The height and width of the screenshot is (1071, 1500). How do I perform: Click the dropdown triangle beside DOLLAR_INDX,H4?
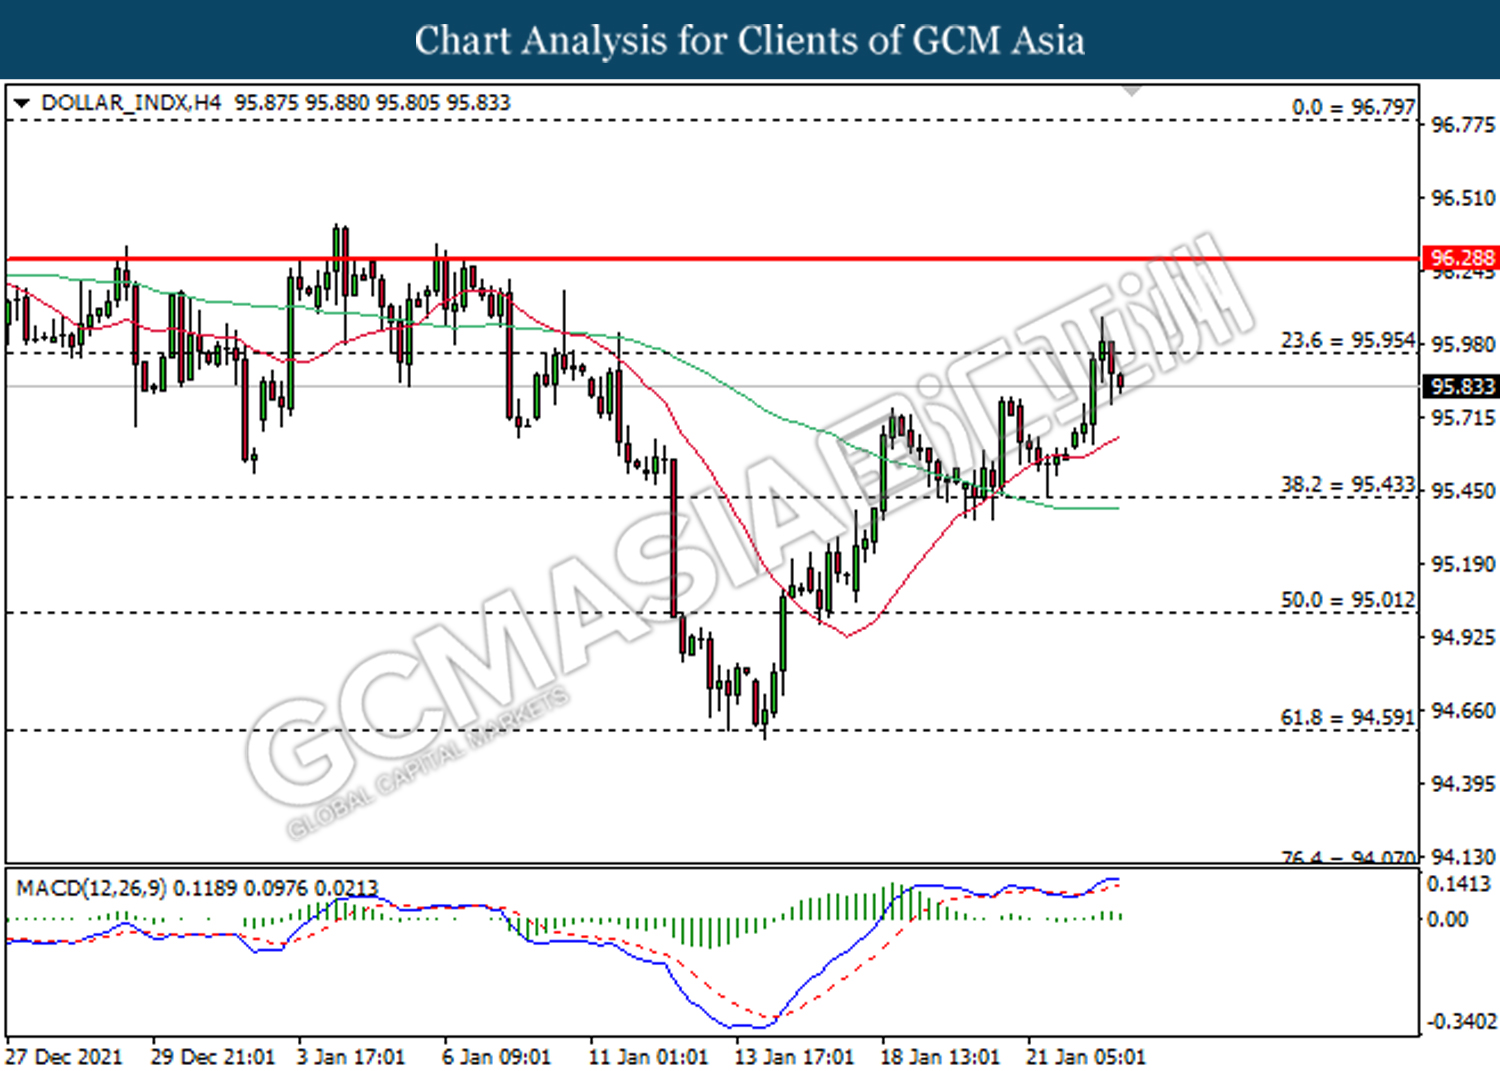(x=22, y=103)
